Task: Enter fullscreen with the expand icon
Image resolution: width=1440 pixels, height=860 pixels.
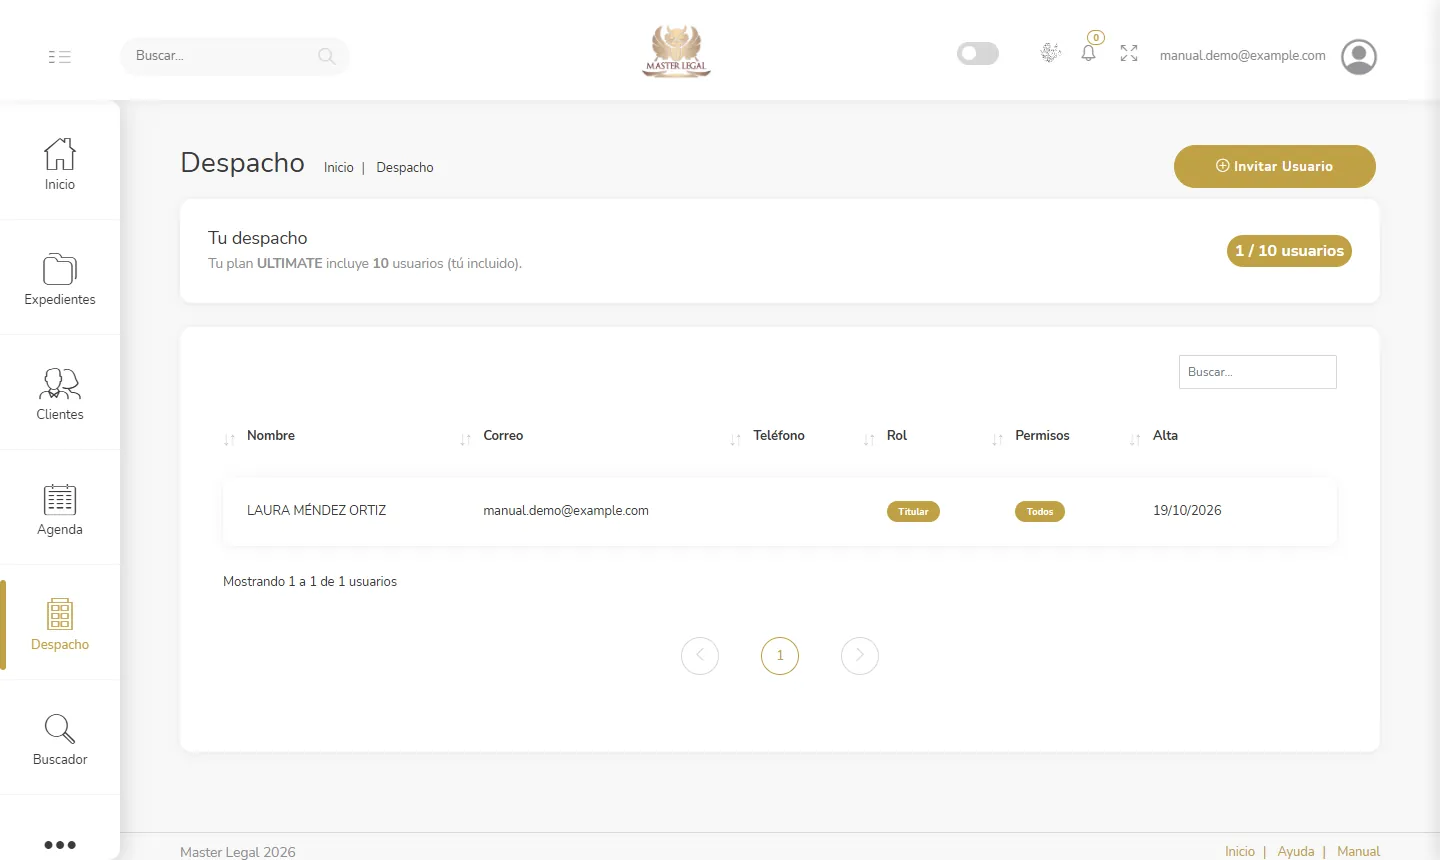Action: 1129,53
